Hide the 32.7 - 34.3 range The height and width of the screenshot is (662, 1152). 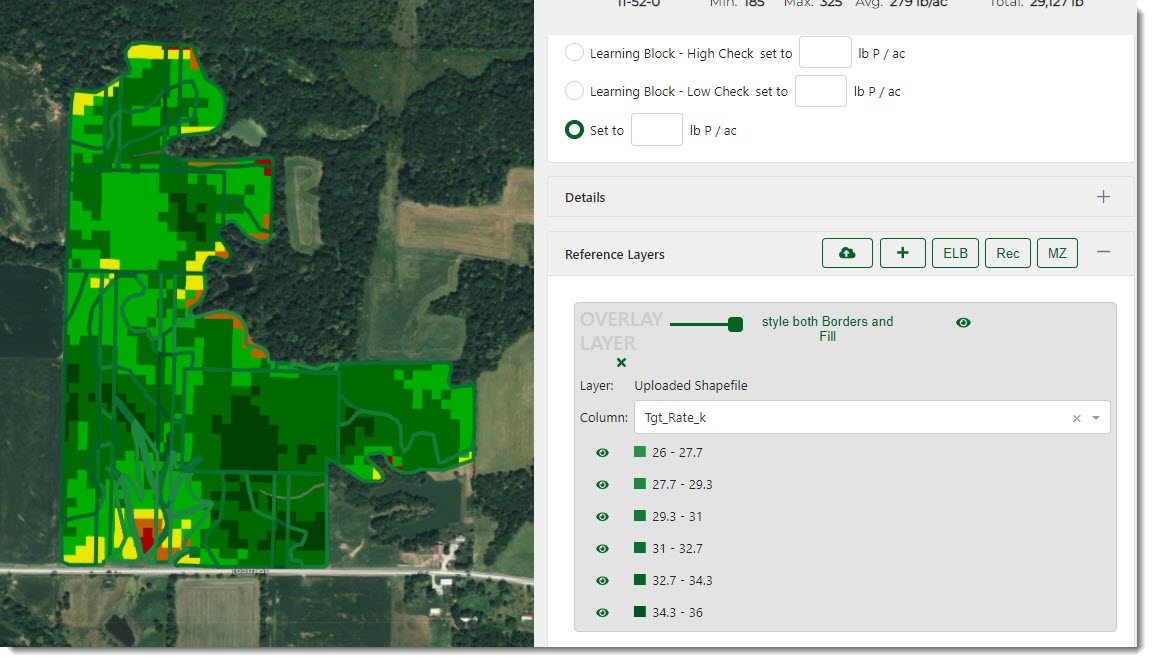[x=602, y=581]
